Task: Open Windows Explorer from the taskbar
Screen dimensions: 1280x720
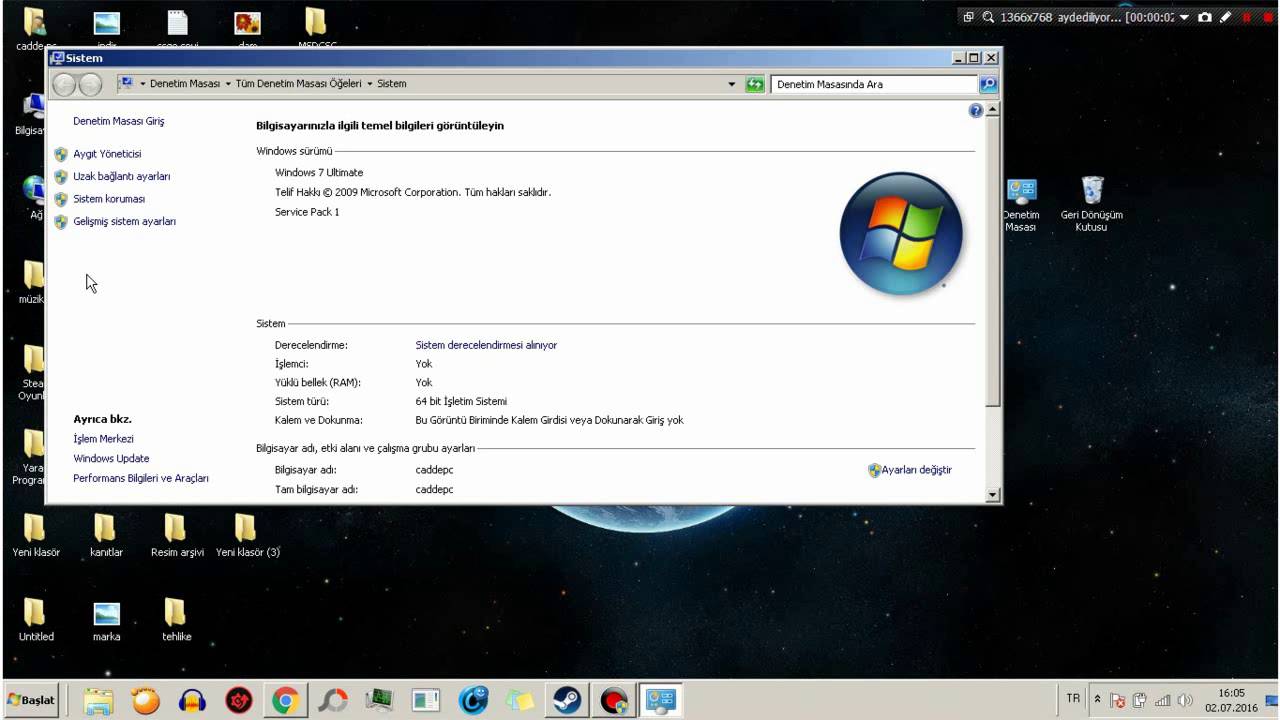Action: coord(98,701)
